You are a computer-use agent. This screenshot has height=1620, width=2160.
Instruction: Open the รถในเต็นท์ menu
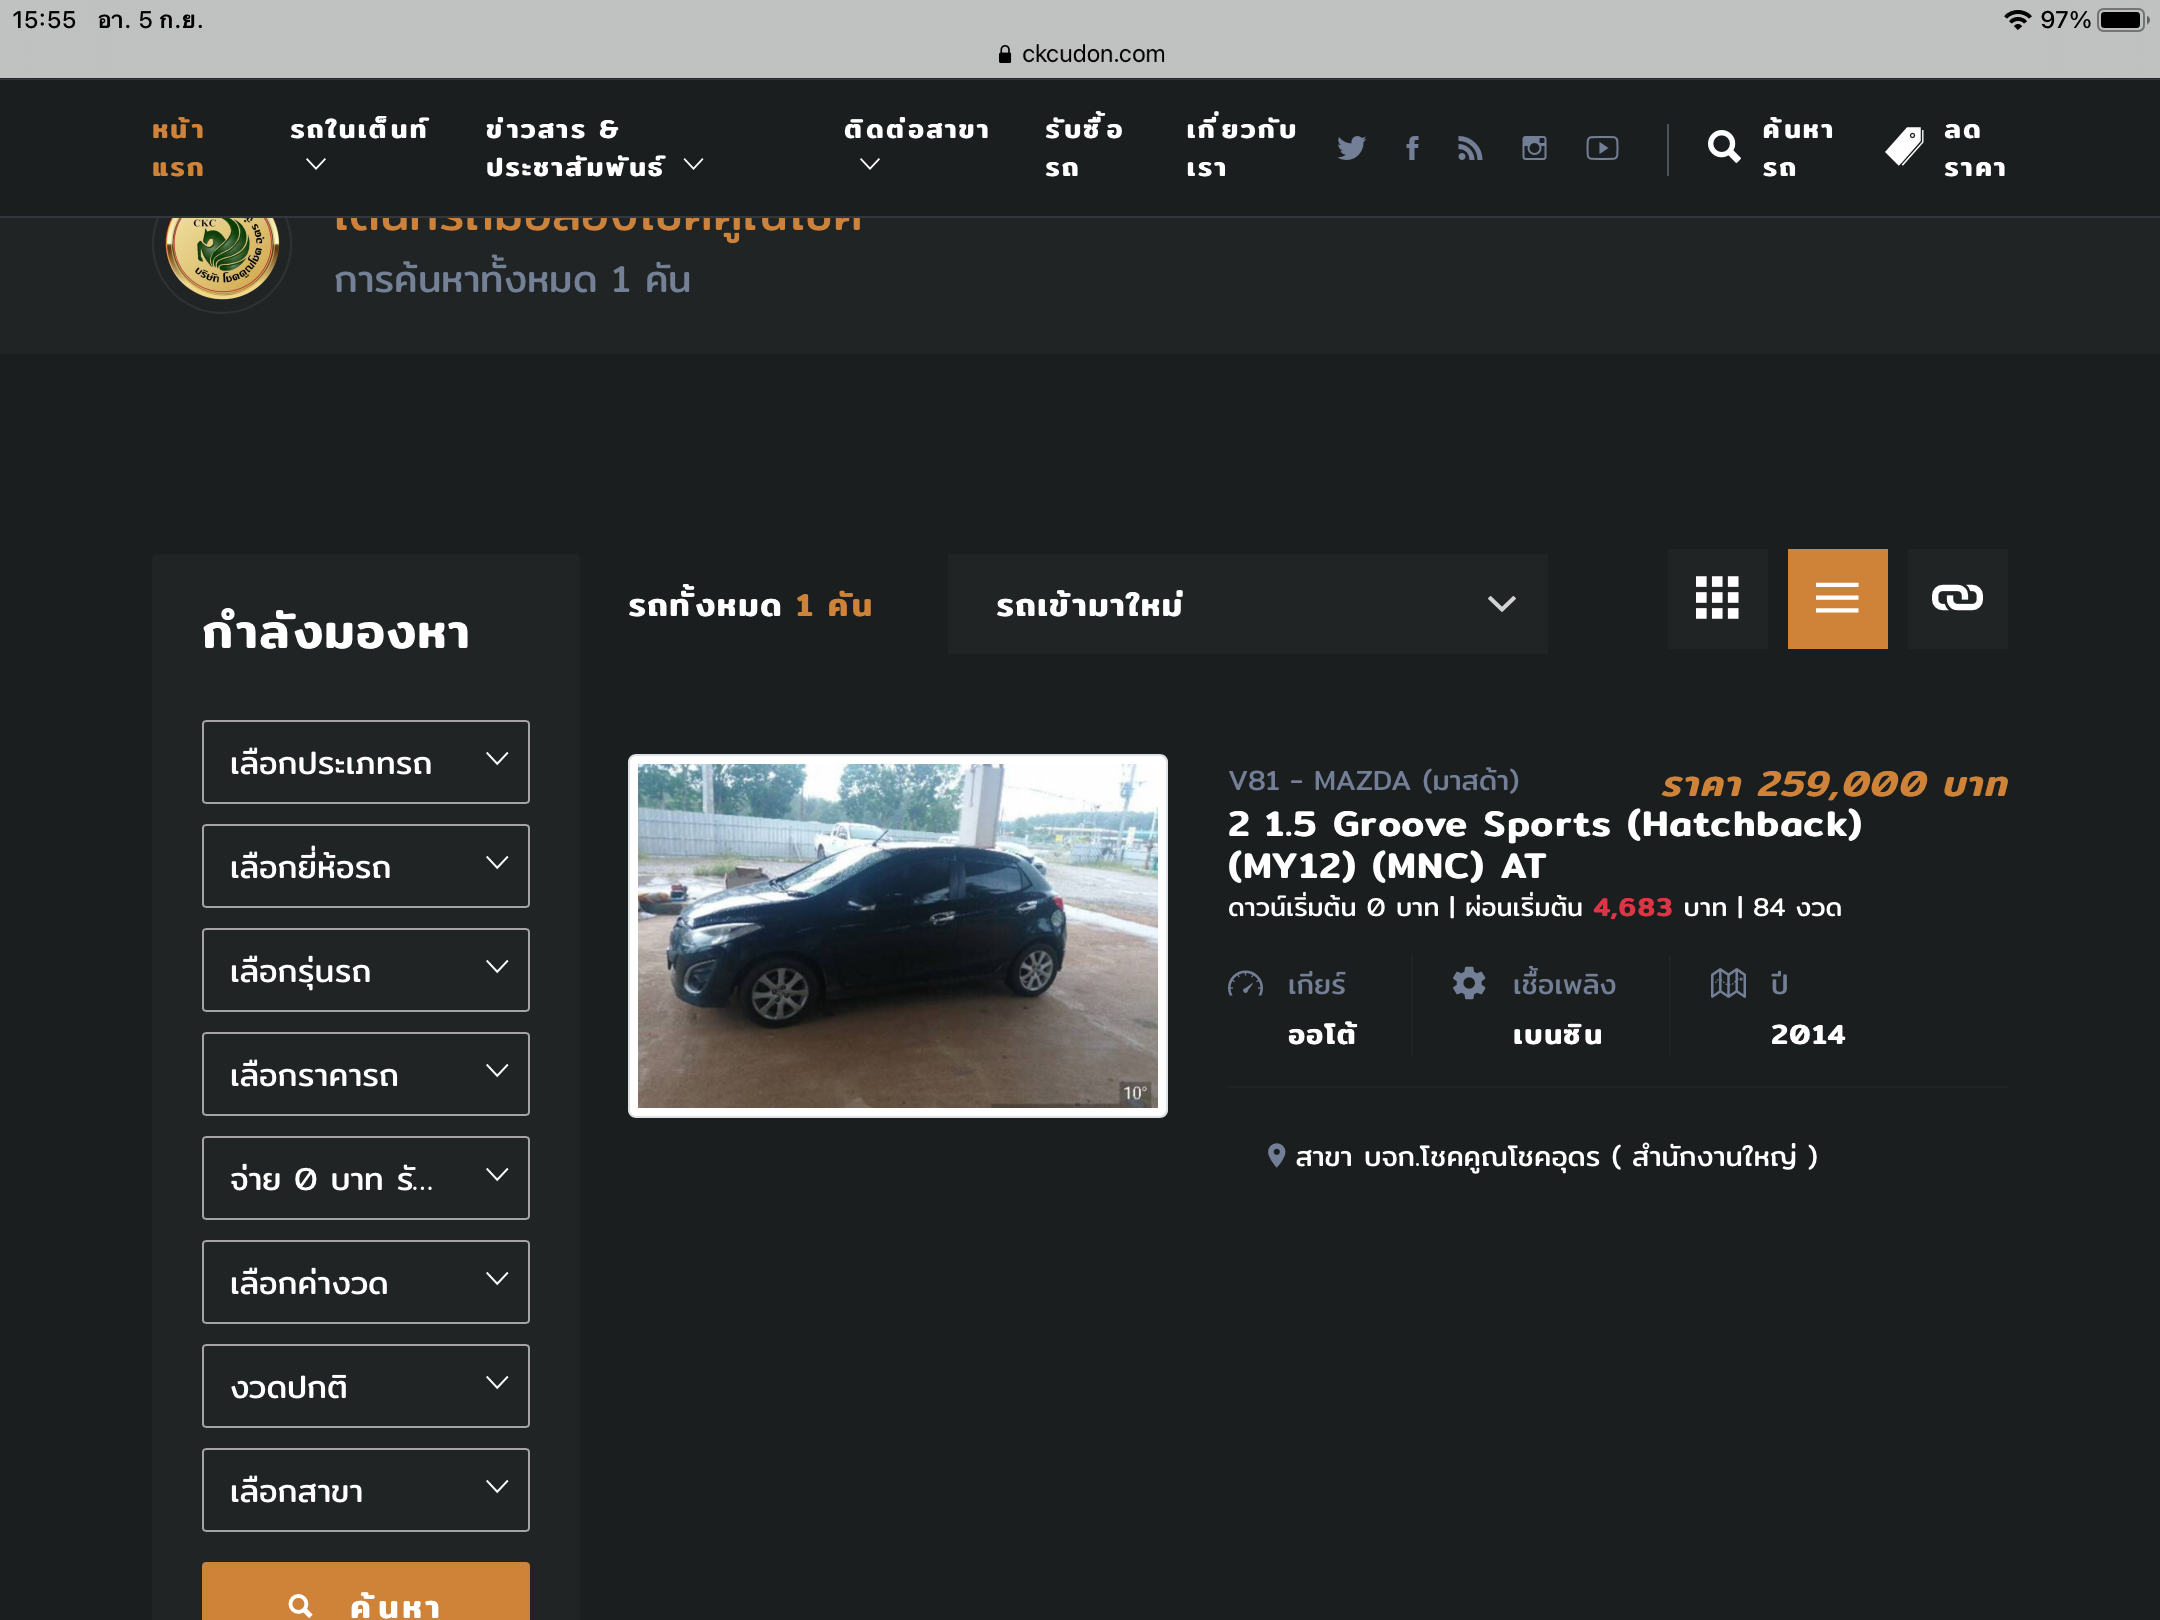point(358,146)
